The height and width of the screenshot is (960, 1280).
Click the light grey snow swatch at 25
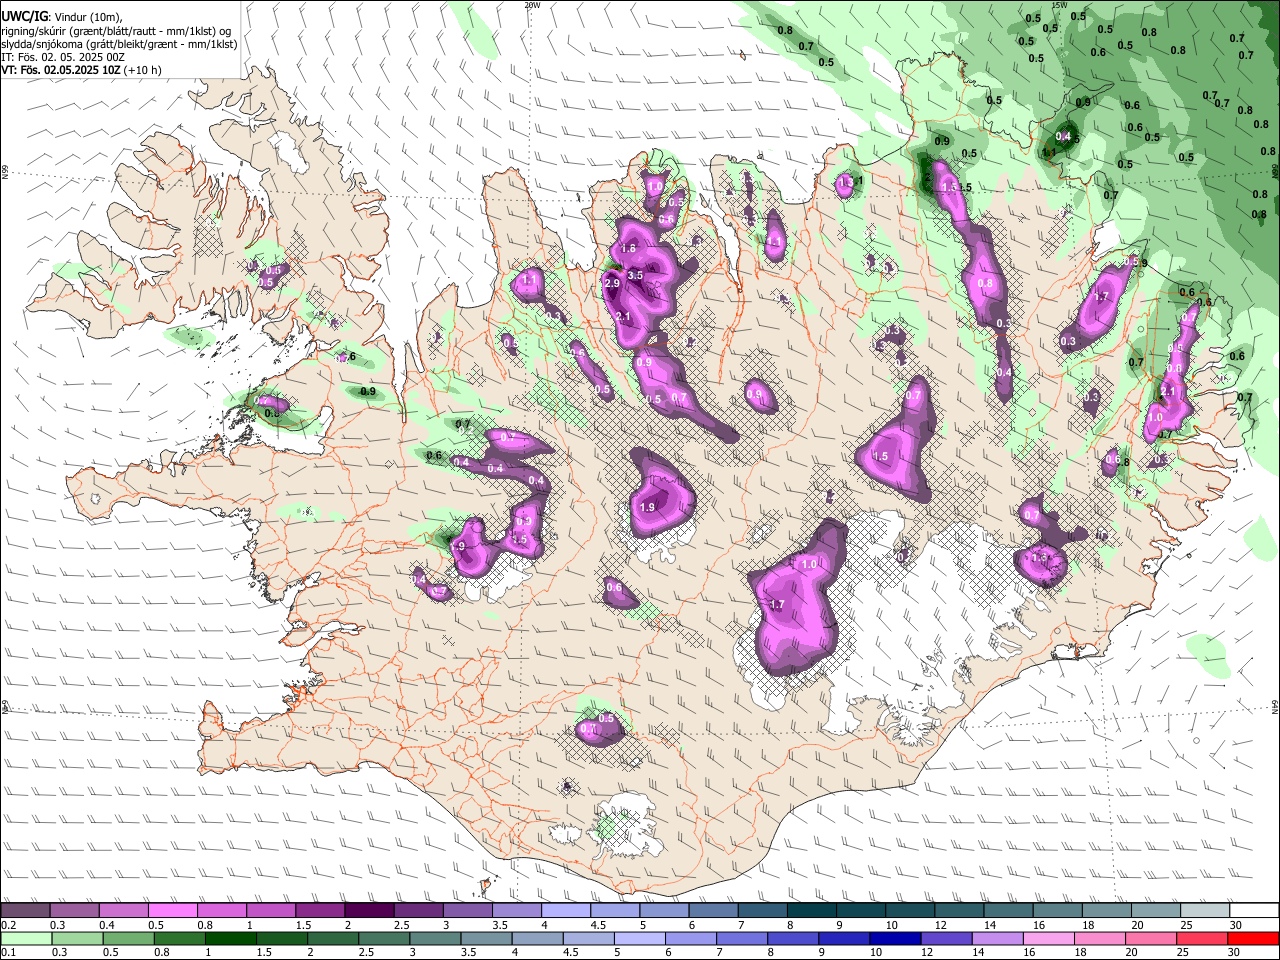coord(1204,910)
